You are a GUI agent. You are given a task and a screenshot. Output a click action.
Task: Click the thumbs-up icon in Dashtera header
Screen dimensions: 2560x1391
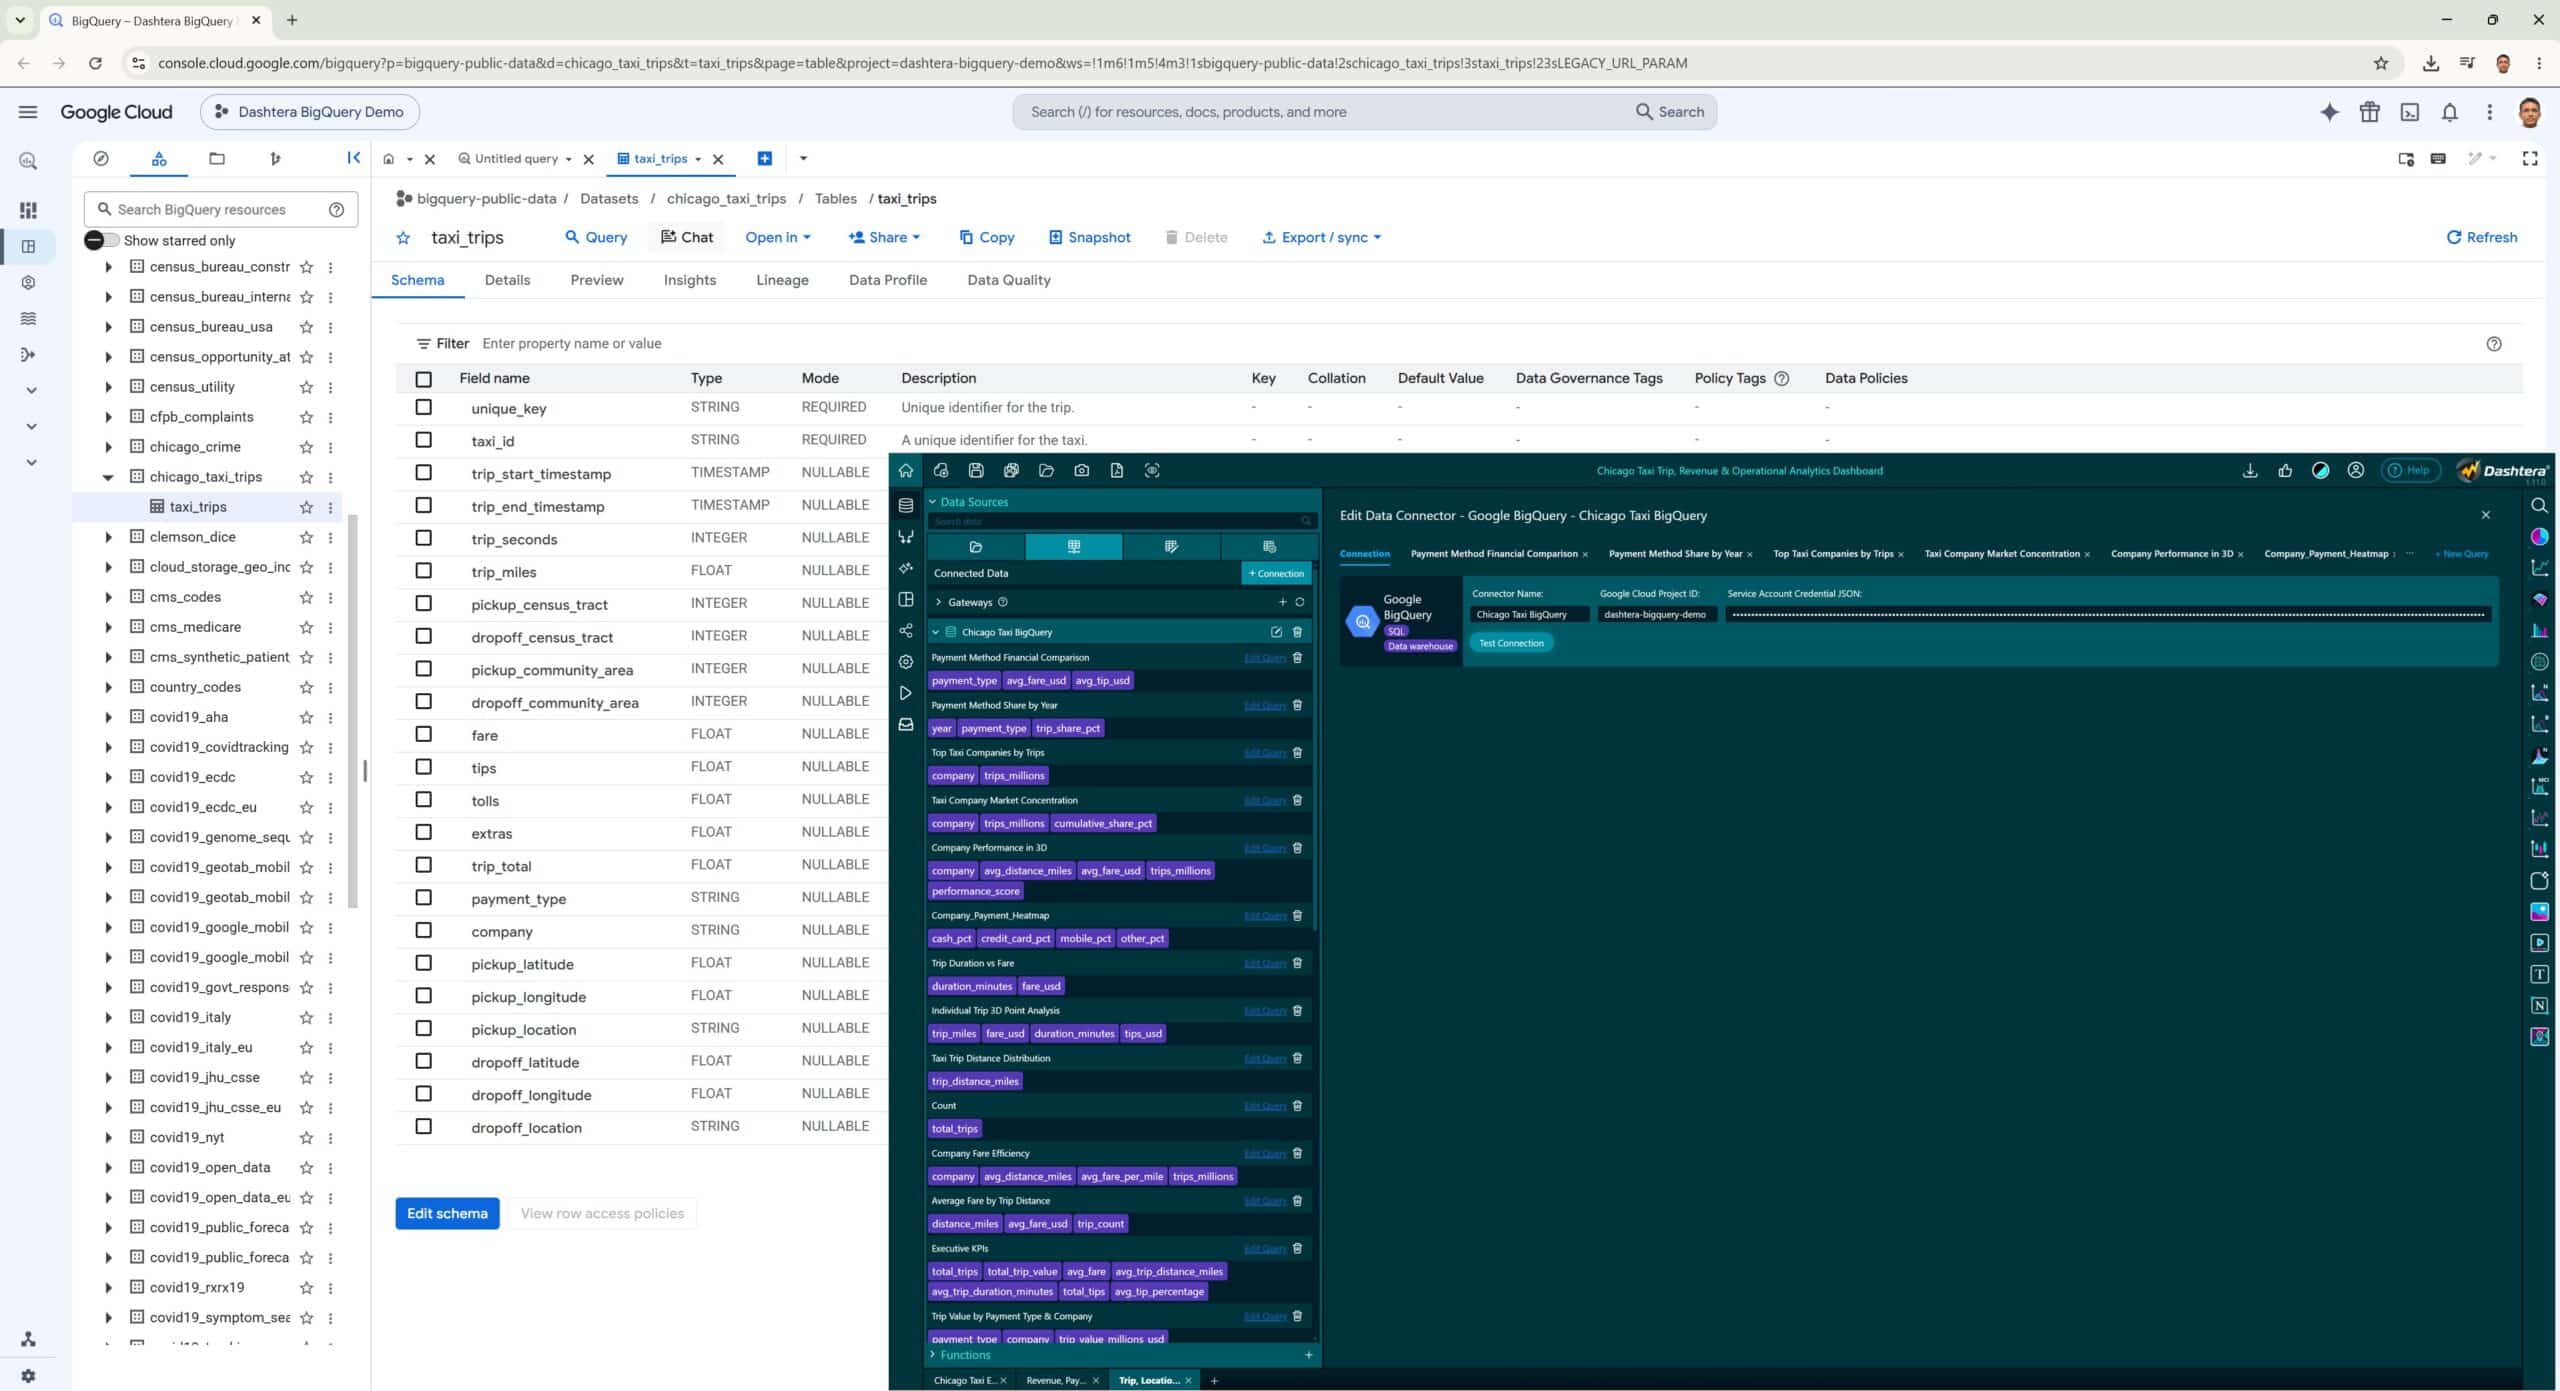pos(2285,471)
